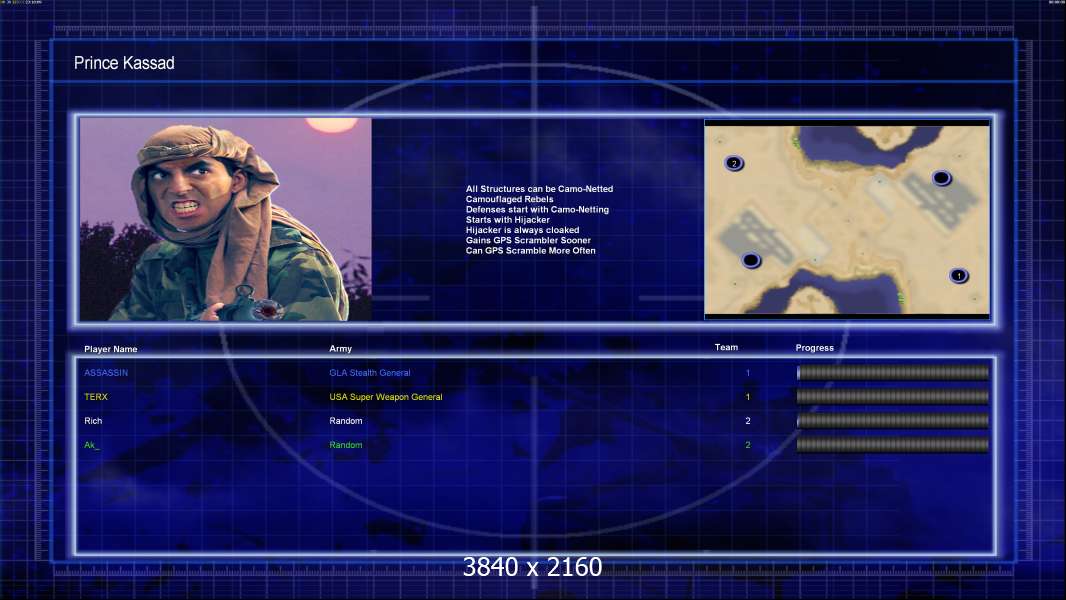Image resolution: width=1066 pixels, height=600 pixels.
Task: Click 'All Structures can be Camo-Netted' line
Action: click(x=539, y=189)
